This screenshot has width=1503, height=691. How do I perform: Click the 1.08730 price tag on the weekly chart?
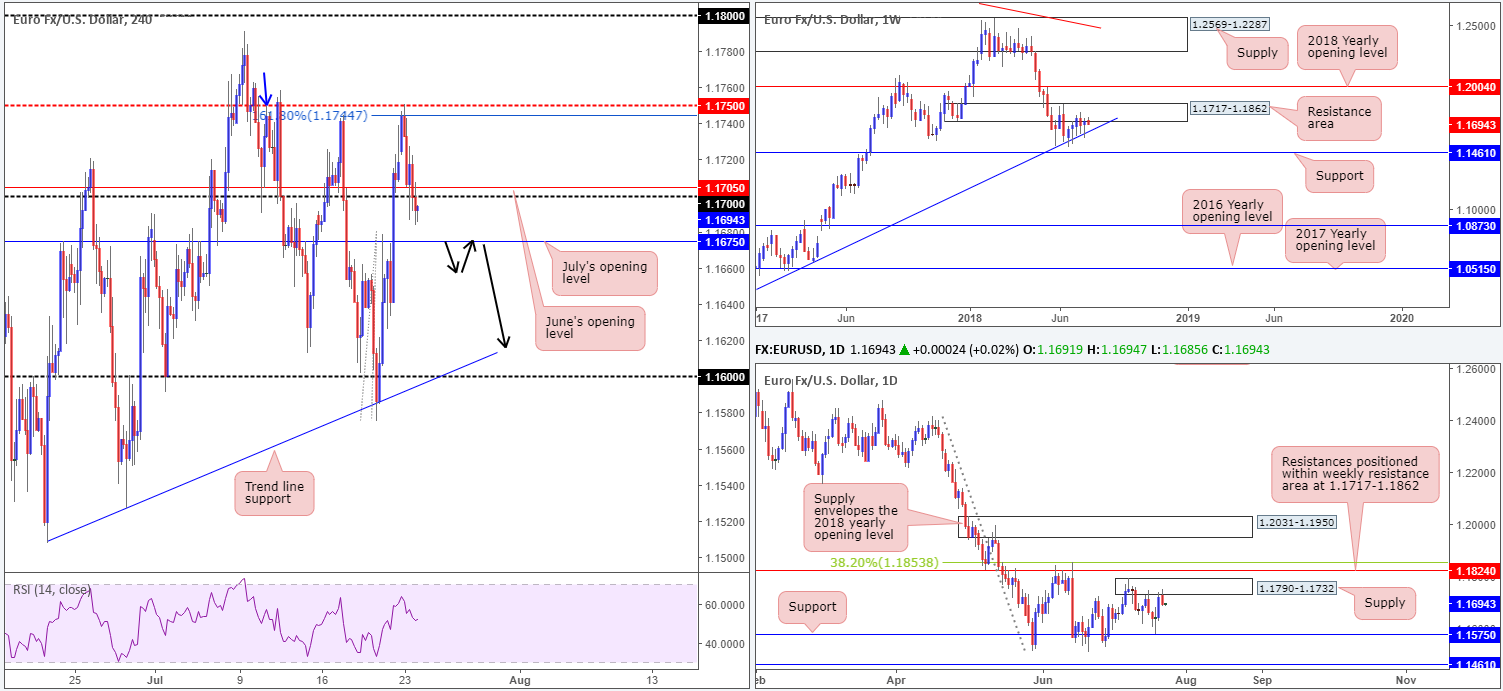point(1477,227)
